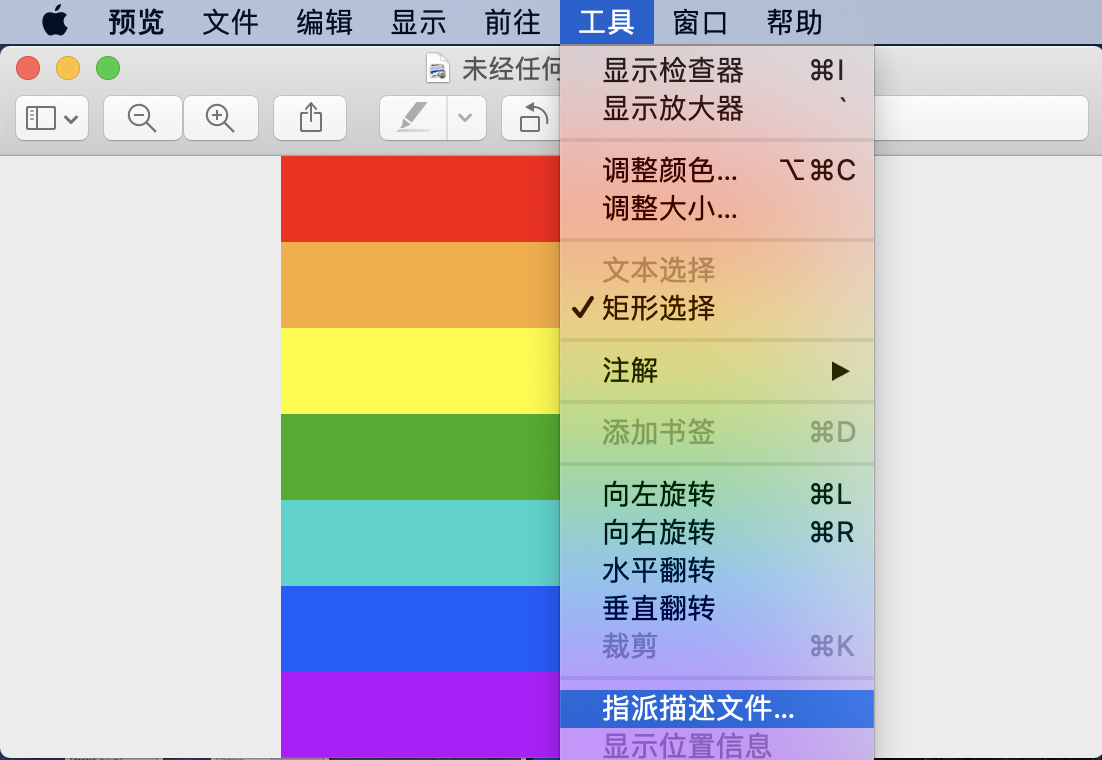Choose 显示检查器 from the menu
1102x760 pixels.
[673, 71]
